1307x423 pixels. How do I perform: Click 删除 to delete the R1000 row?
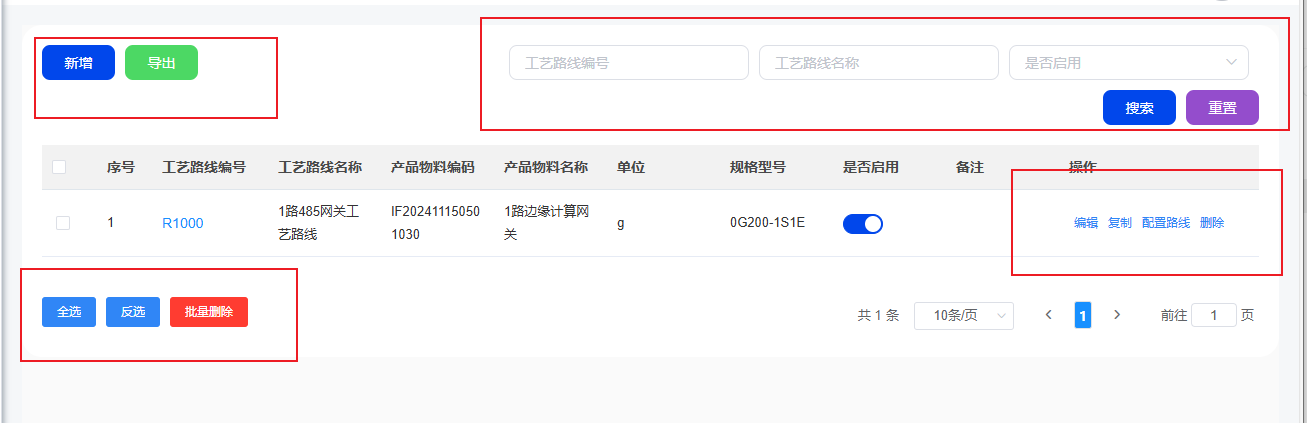1212,223
